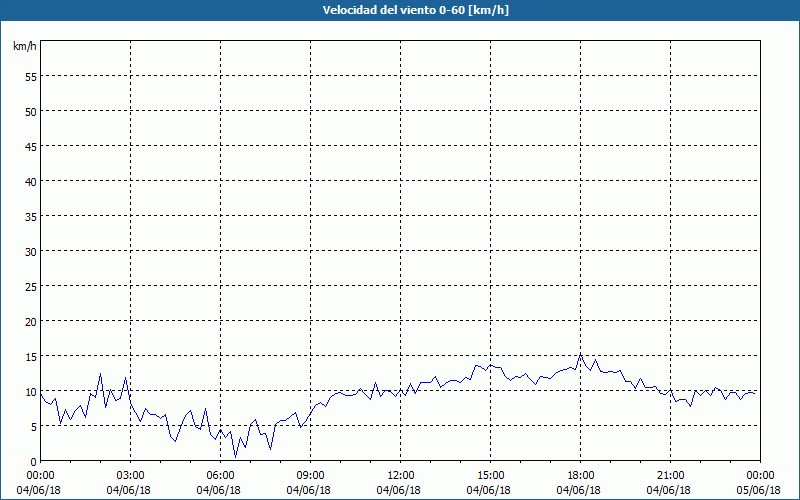800x500 pixels.
Task: Click the y-axis value 25
Action: pos(31,286)
